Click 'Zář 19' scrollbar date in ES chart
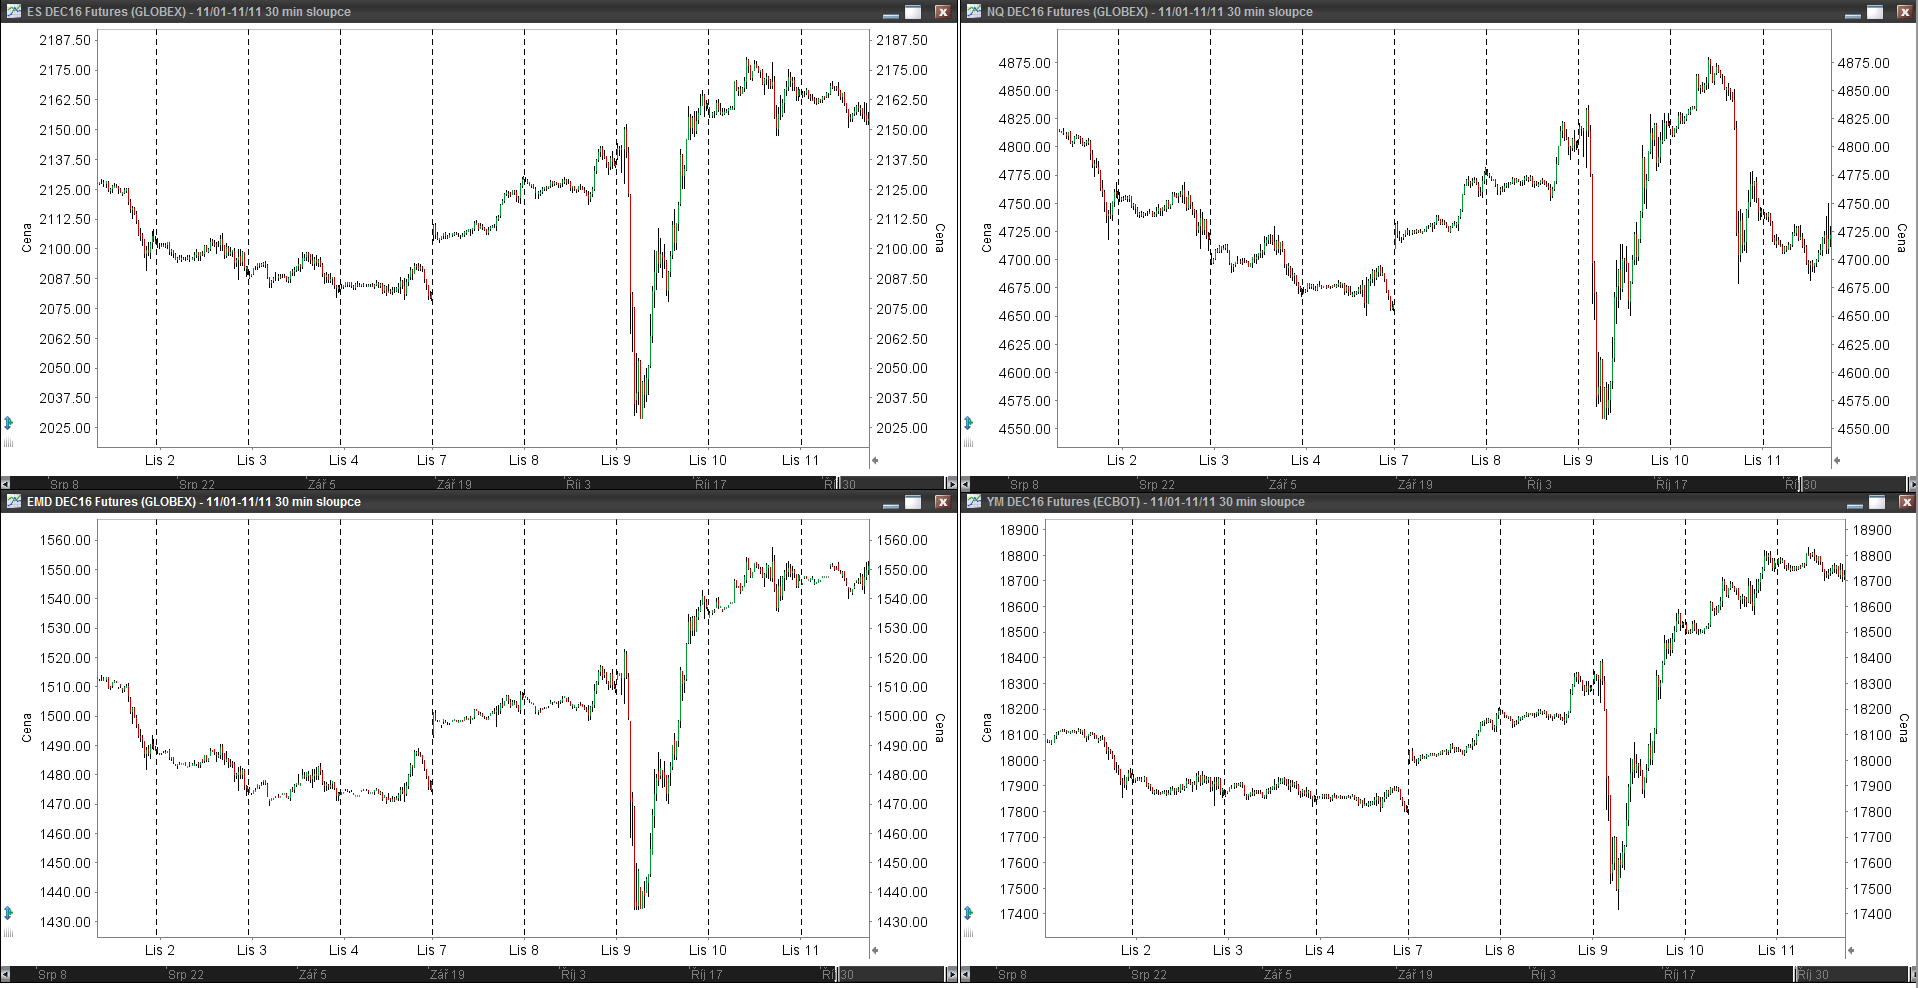This screenshot has width=1918, height=988. point(454,484)
